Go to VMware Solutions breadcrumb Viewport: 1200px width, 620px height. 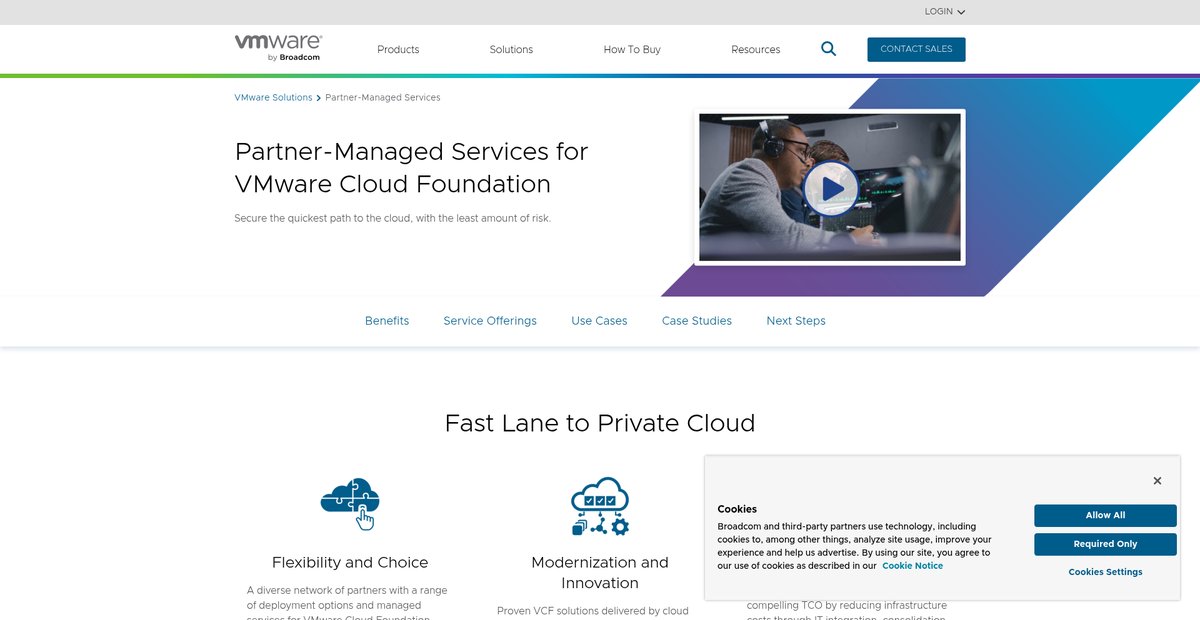[x=273, y=98]
